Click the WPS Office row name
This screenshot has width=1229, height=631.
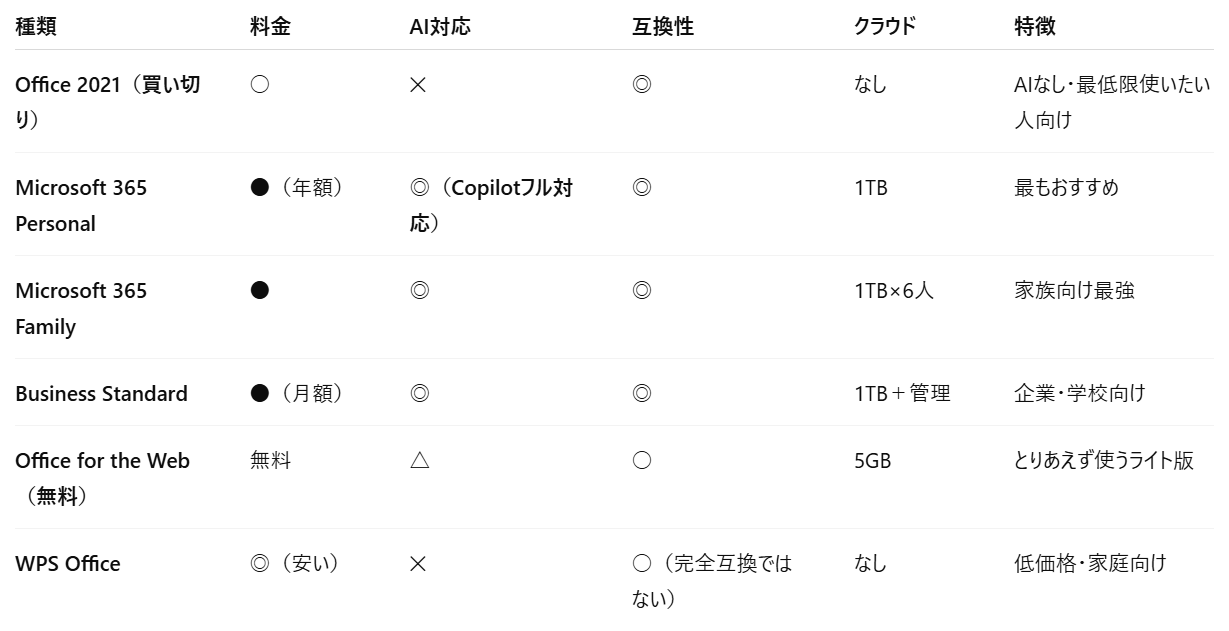(x=68, y=564)
